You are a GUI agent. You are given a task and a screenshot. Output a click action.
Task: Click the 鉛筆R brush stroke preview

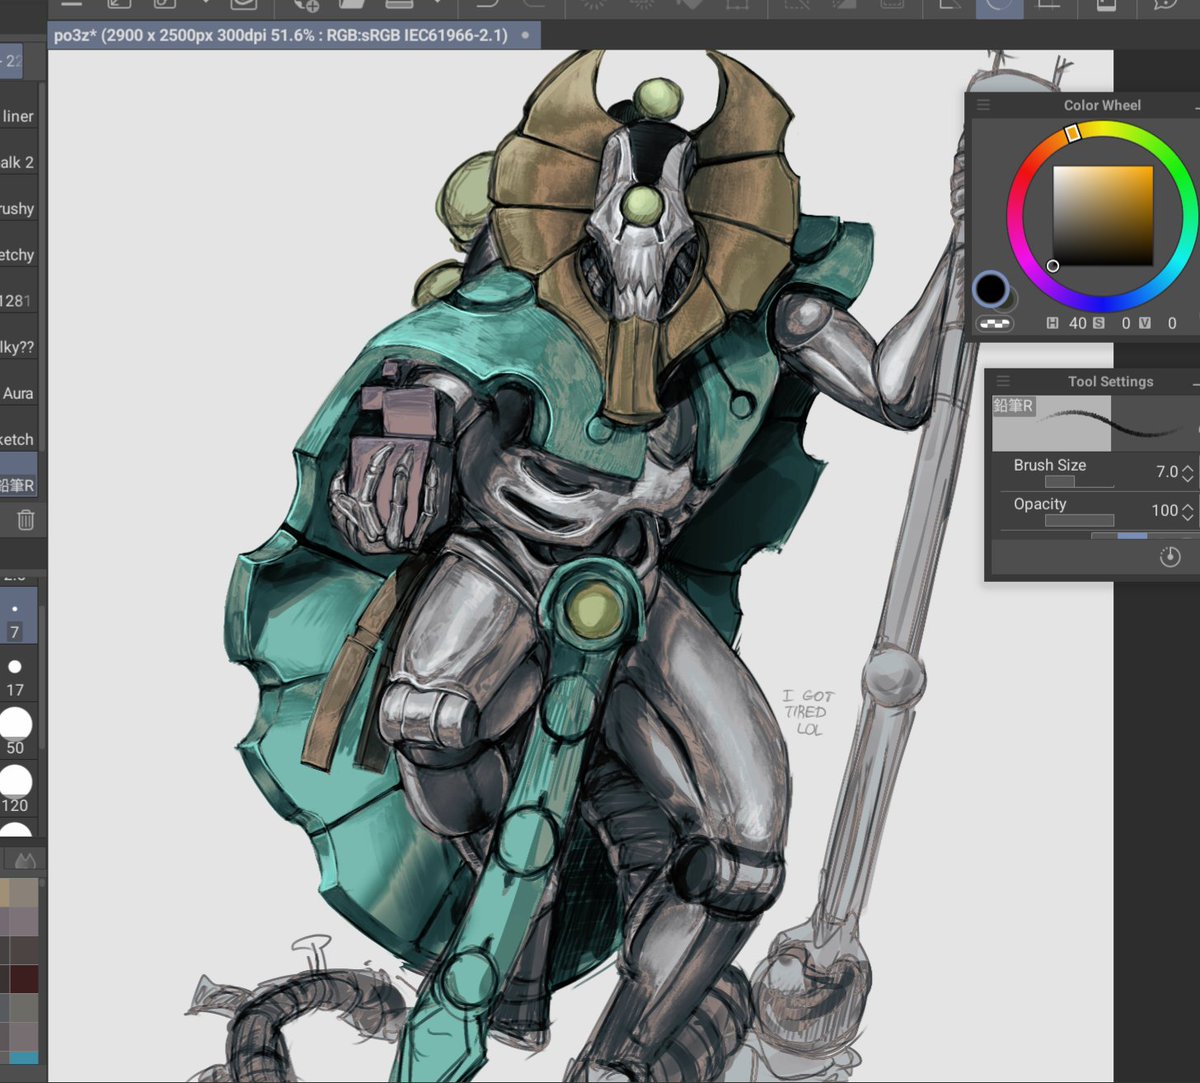coord(1095,424)
